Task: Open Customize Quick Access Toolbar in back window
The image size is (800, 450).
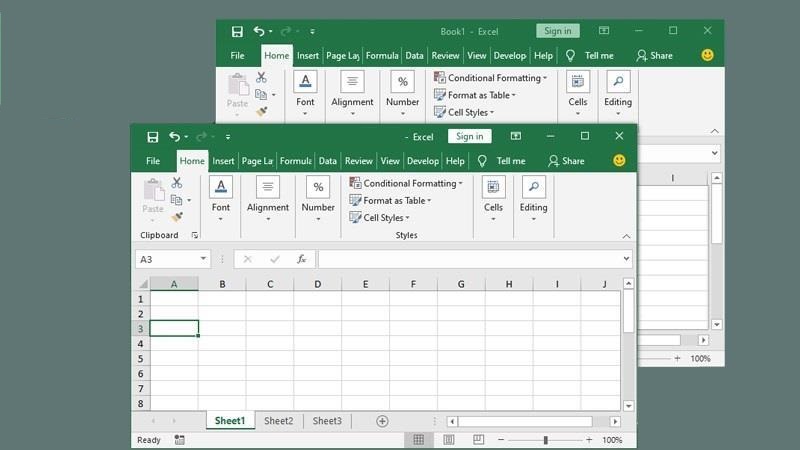Action: coord(312,32)
